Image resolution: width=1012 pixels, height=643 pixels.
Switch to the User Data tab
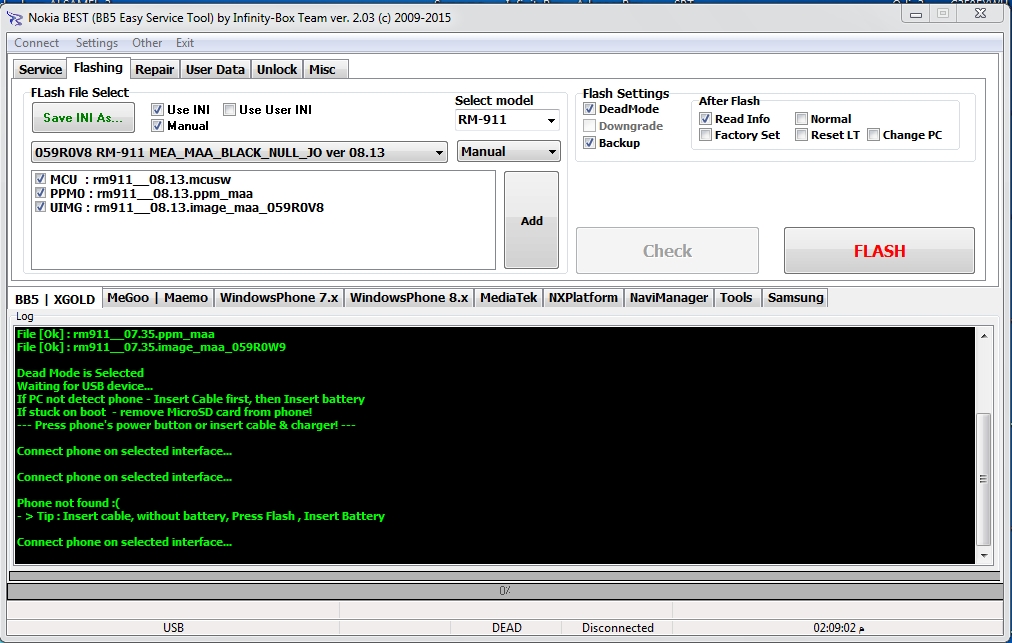coord(215,70)
